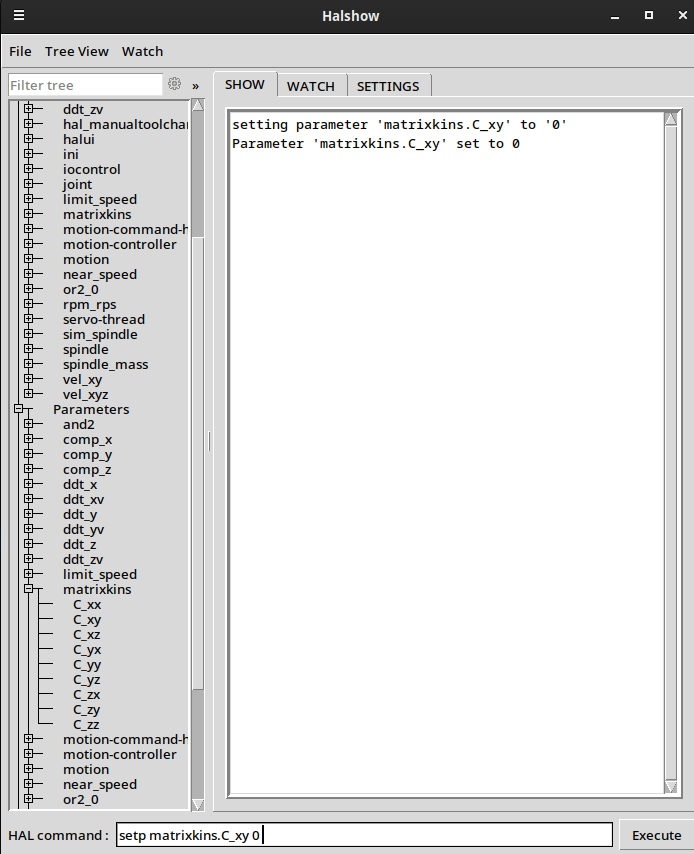The image size is (694, 854).
Task: Click the gear icon beside filter box
Action: point(175,85)
